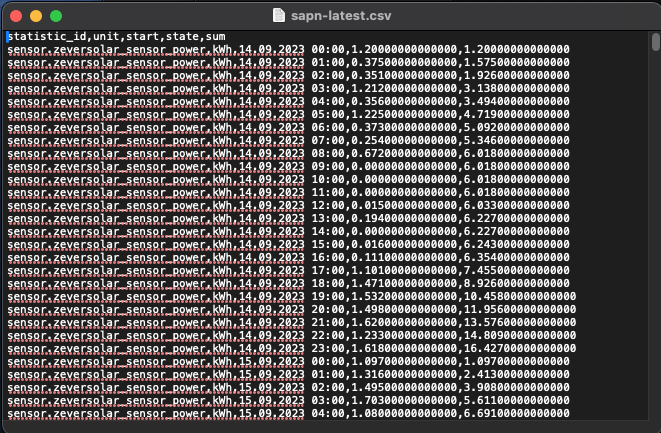The height and width of the screenshot is (433, 661).
Task: Click the row for 14.09.2023 20:00
Action: pos(292,309)
